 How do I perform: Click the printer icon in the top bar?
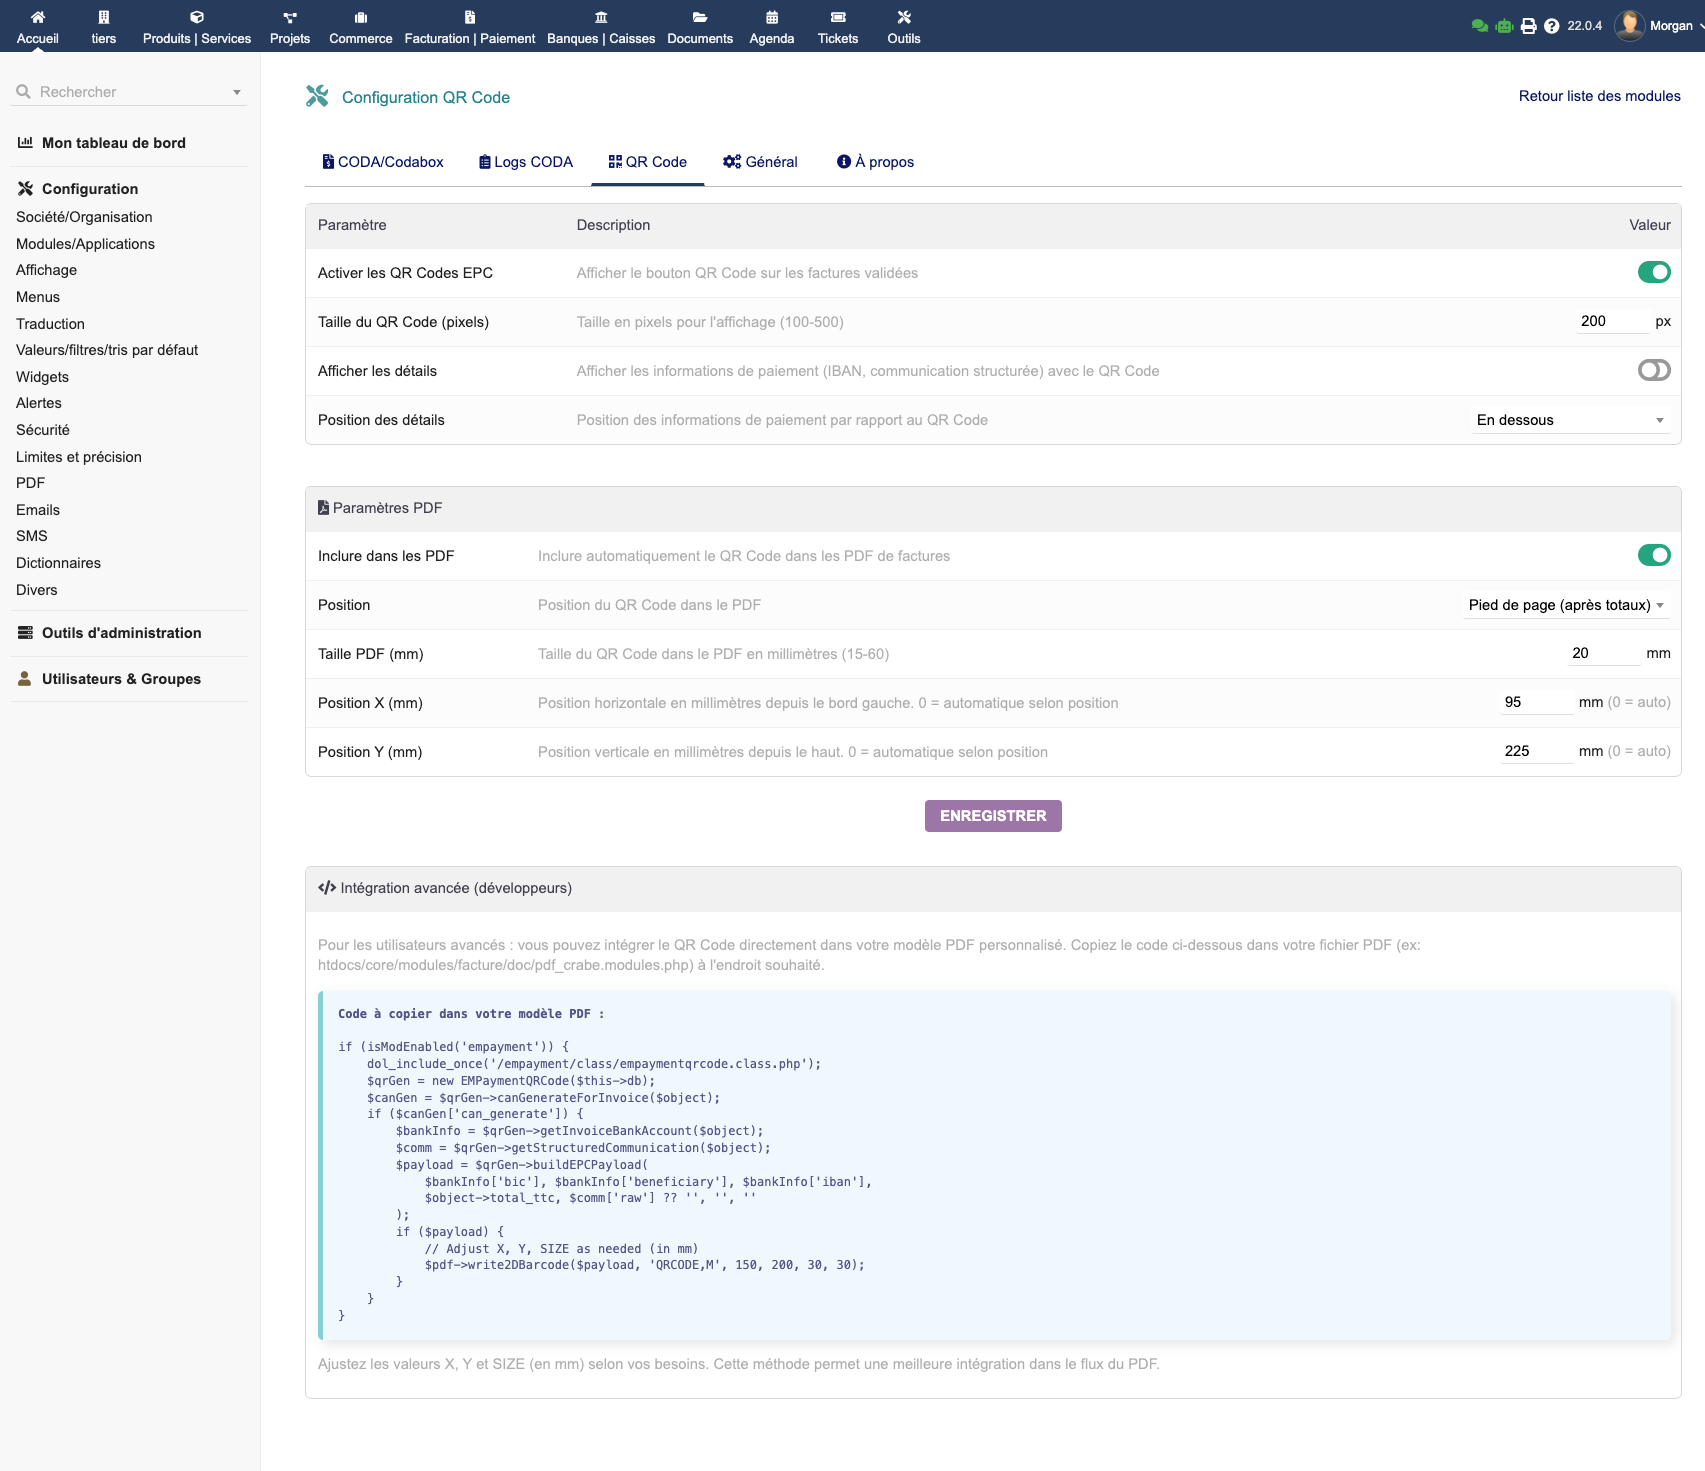(1527, 24)
